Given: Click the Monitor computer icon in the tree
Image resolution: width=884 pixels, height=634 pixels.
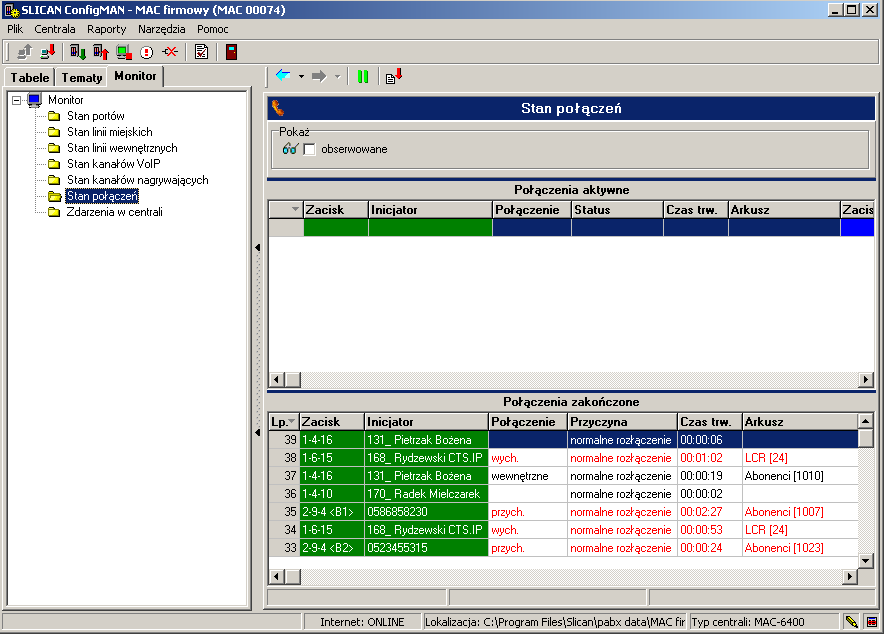Looking at the screenshot, I should pos(34,100).
